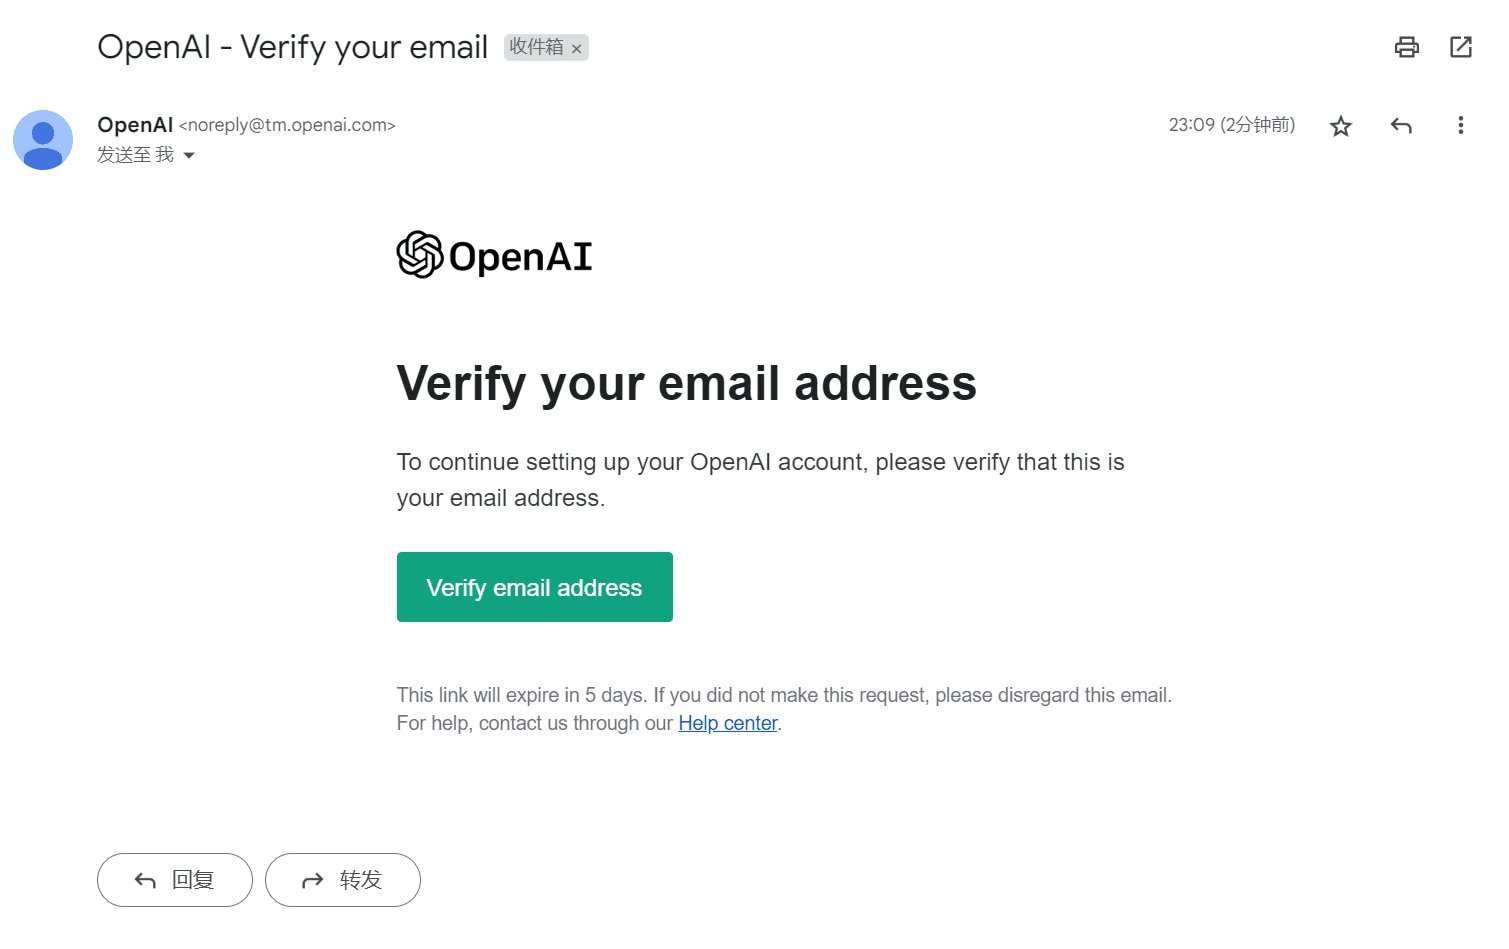
Task: Click the OpenAI logo in the email body
Action: (x=494, y=255)
